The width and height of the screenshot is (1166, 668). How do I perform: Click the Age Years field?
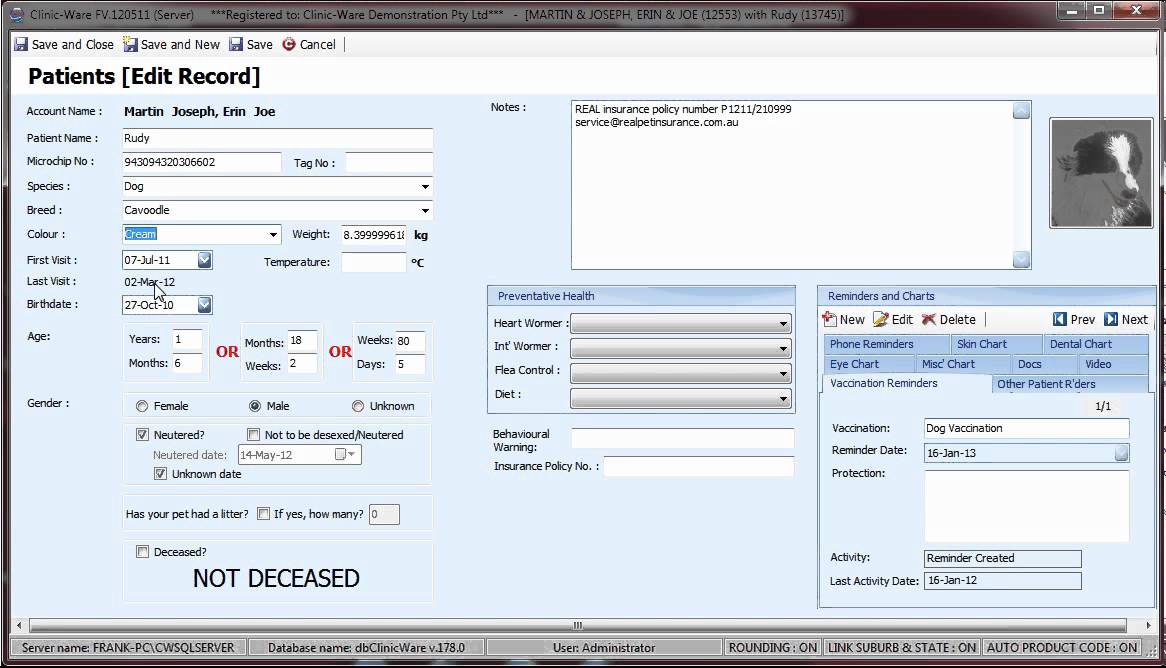(x=187, y=339)
